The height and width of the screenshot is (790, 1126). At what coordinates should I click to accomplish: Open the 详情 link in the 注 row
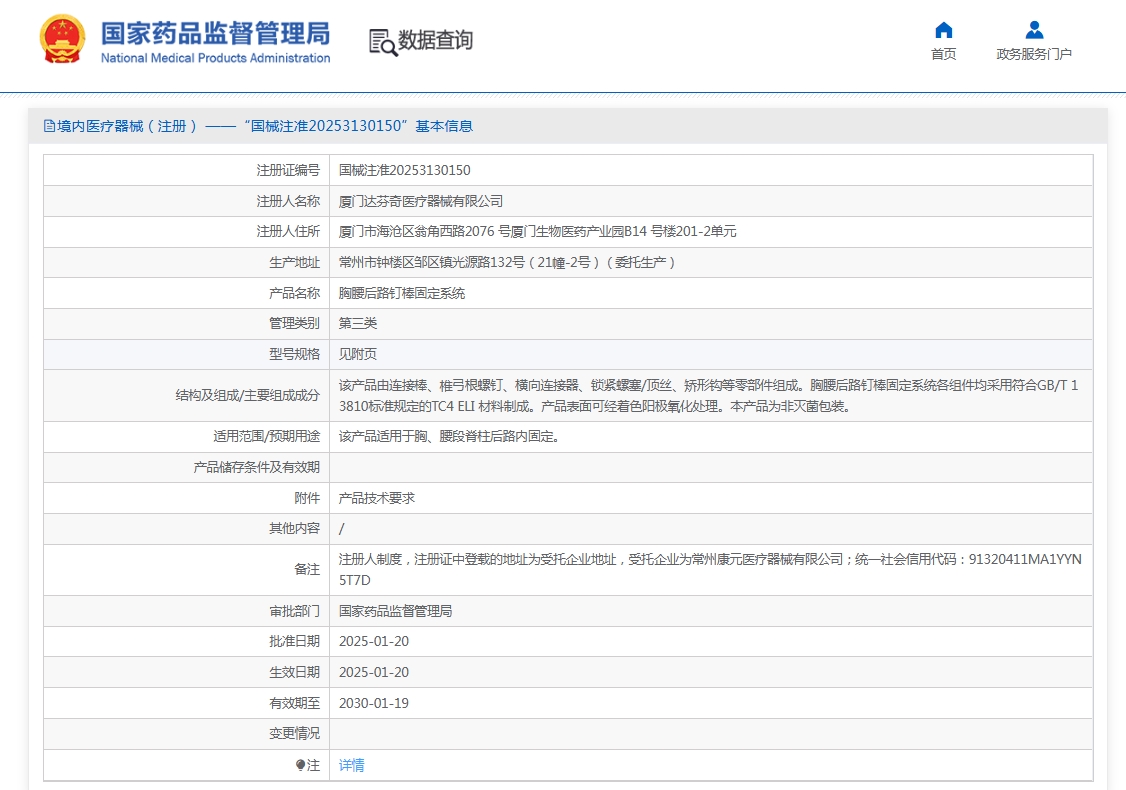(351, 766)
